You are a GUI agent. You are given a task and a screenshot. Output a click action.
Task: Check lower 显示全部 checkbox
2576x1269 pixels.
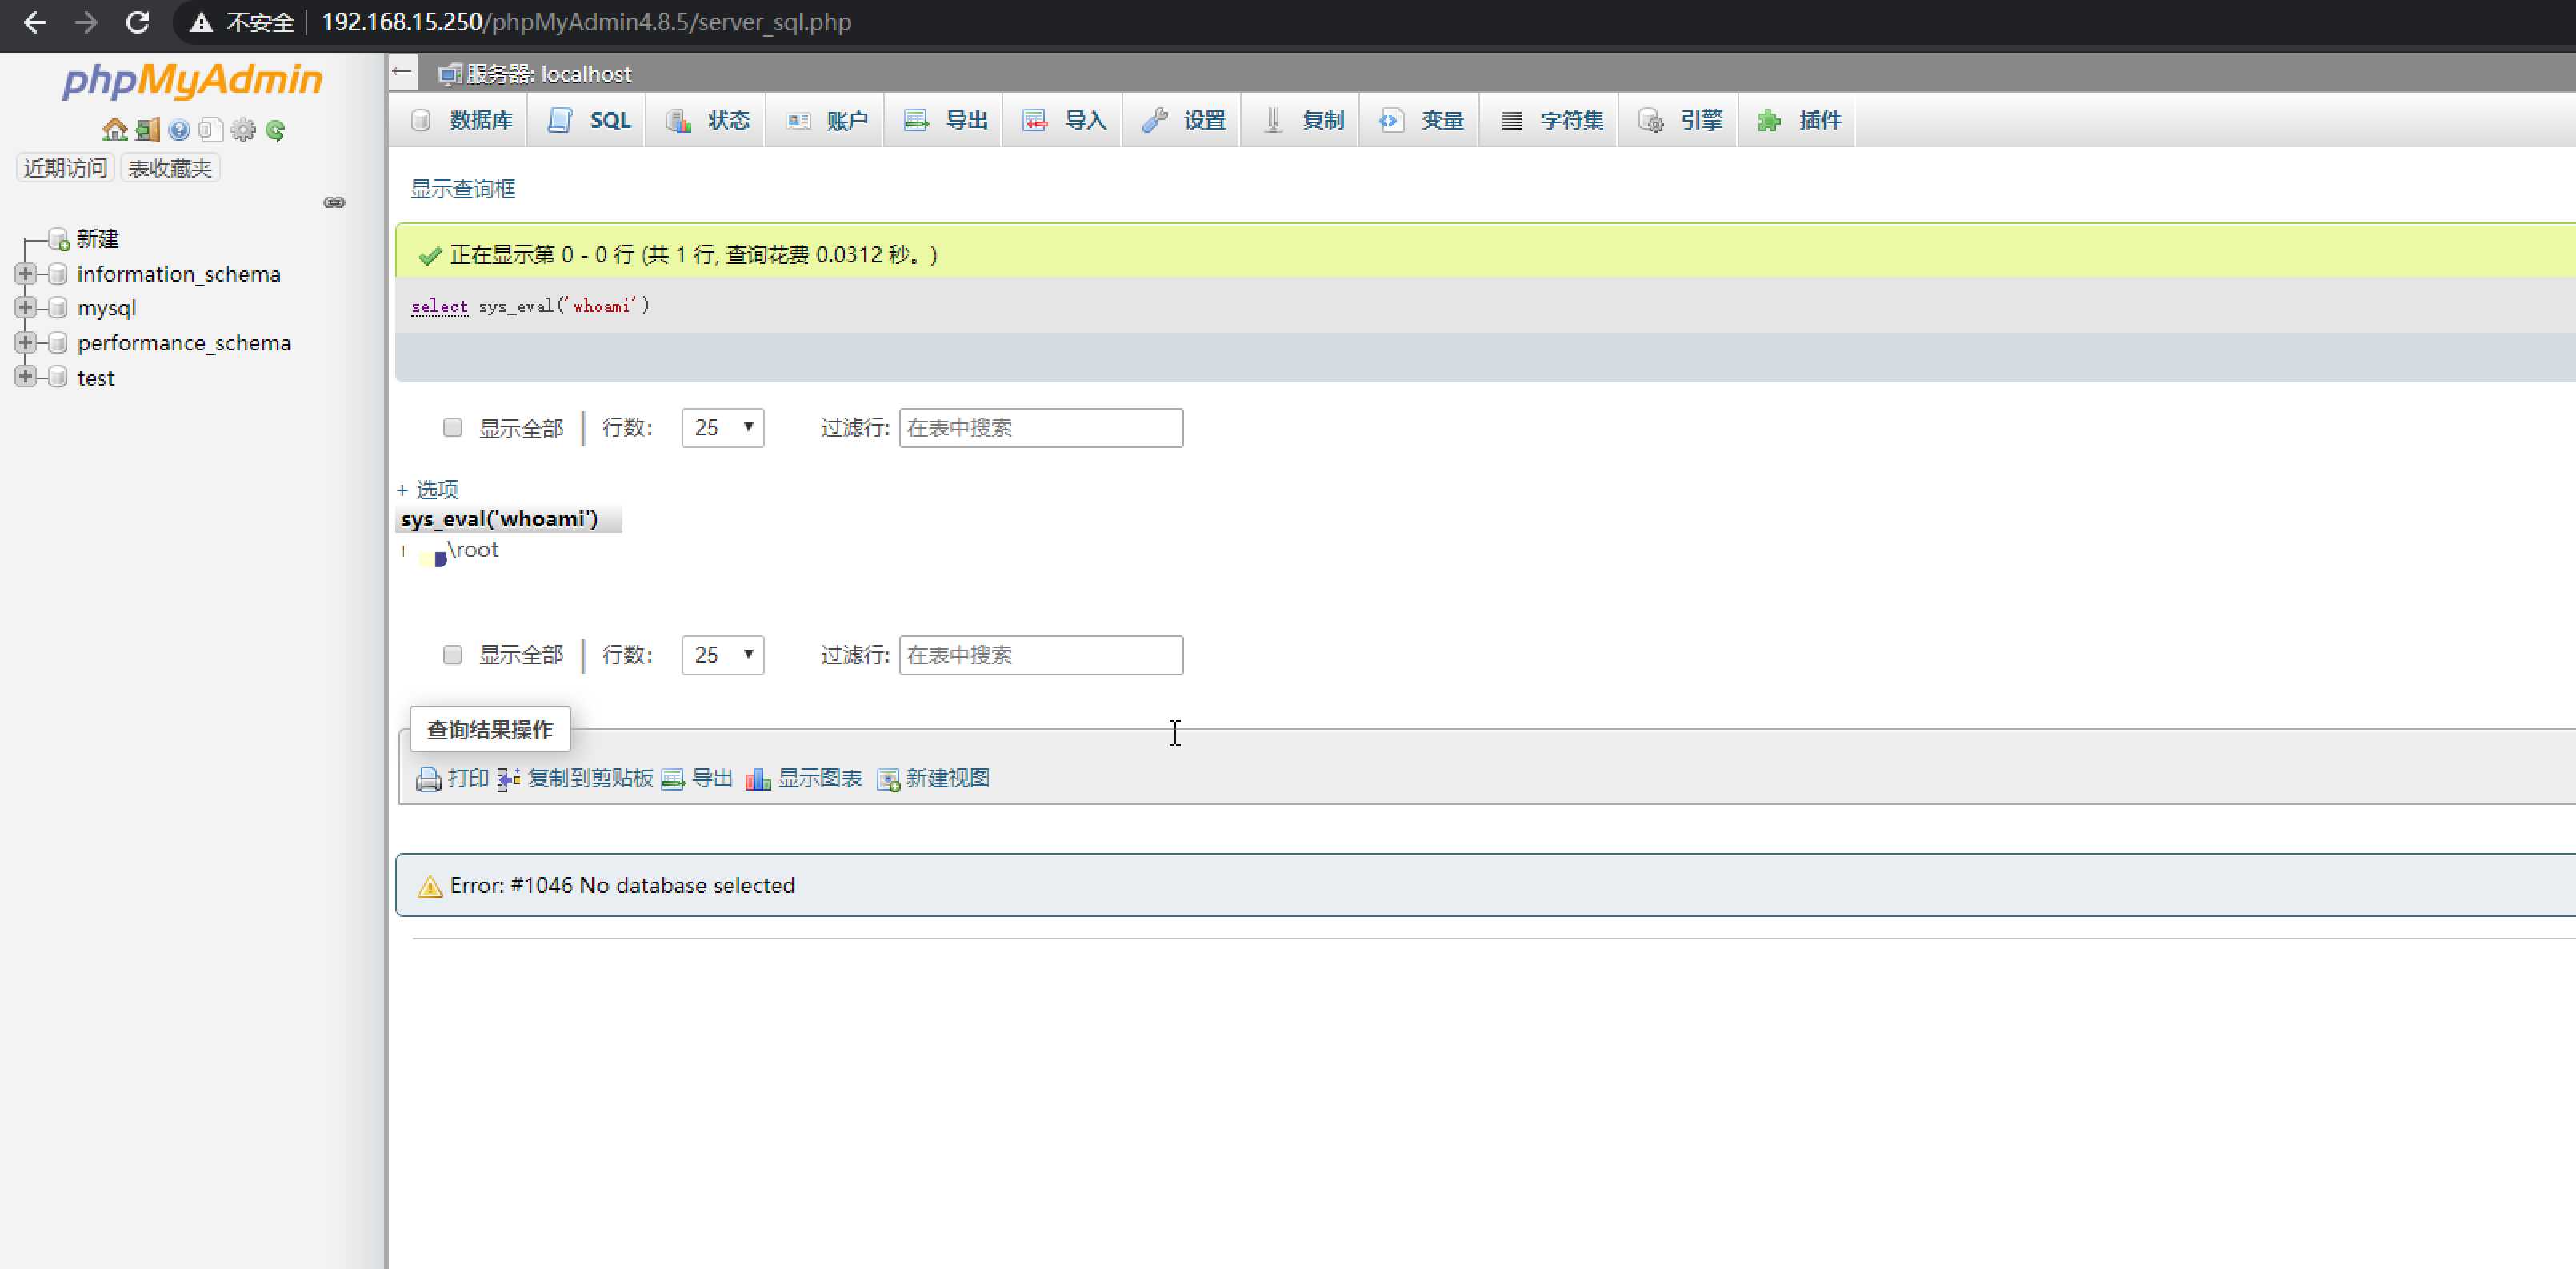click(453, 655)
